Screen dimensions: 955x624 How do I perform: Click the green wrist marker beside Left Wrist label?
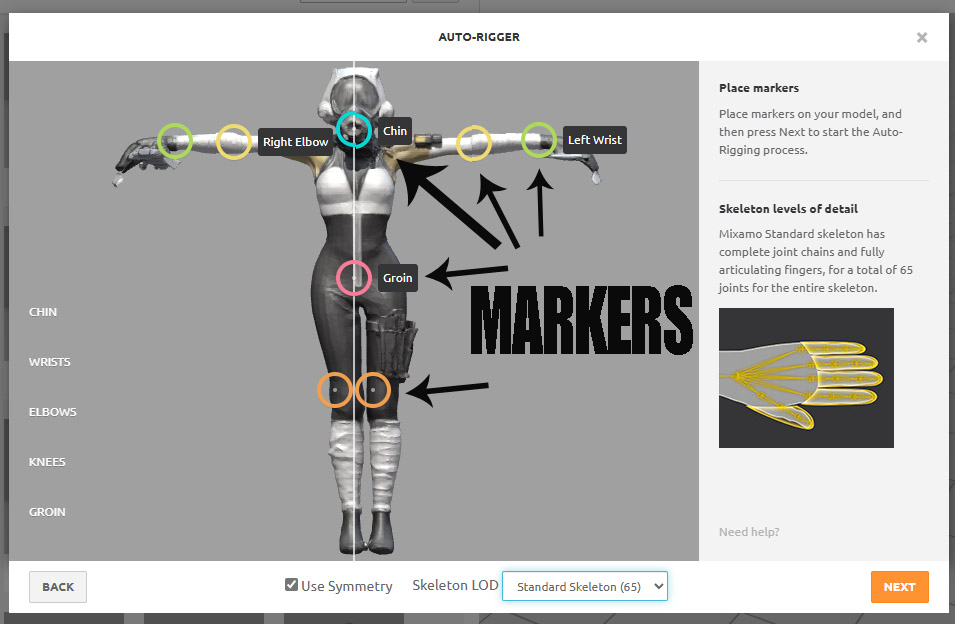538,140
